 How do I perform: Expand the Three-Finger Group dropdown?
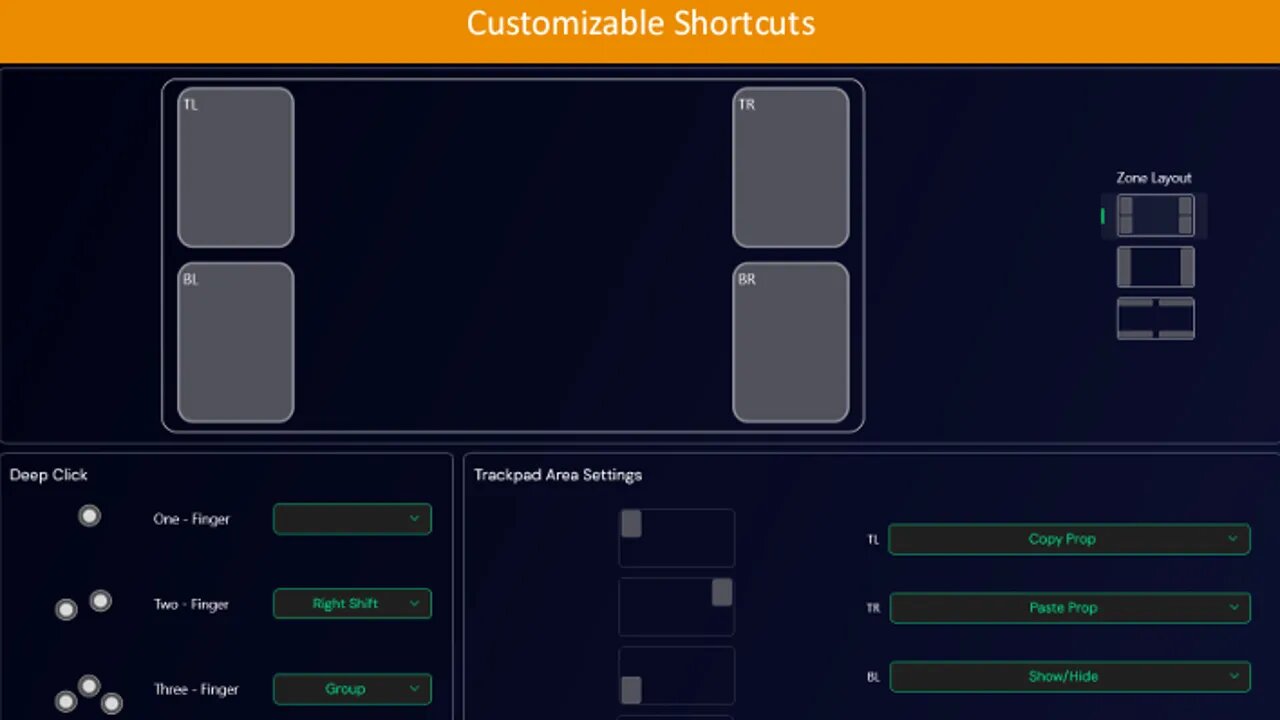click(x=352, y=689)
